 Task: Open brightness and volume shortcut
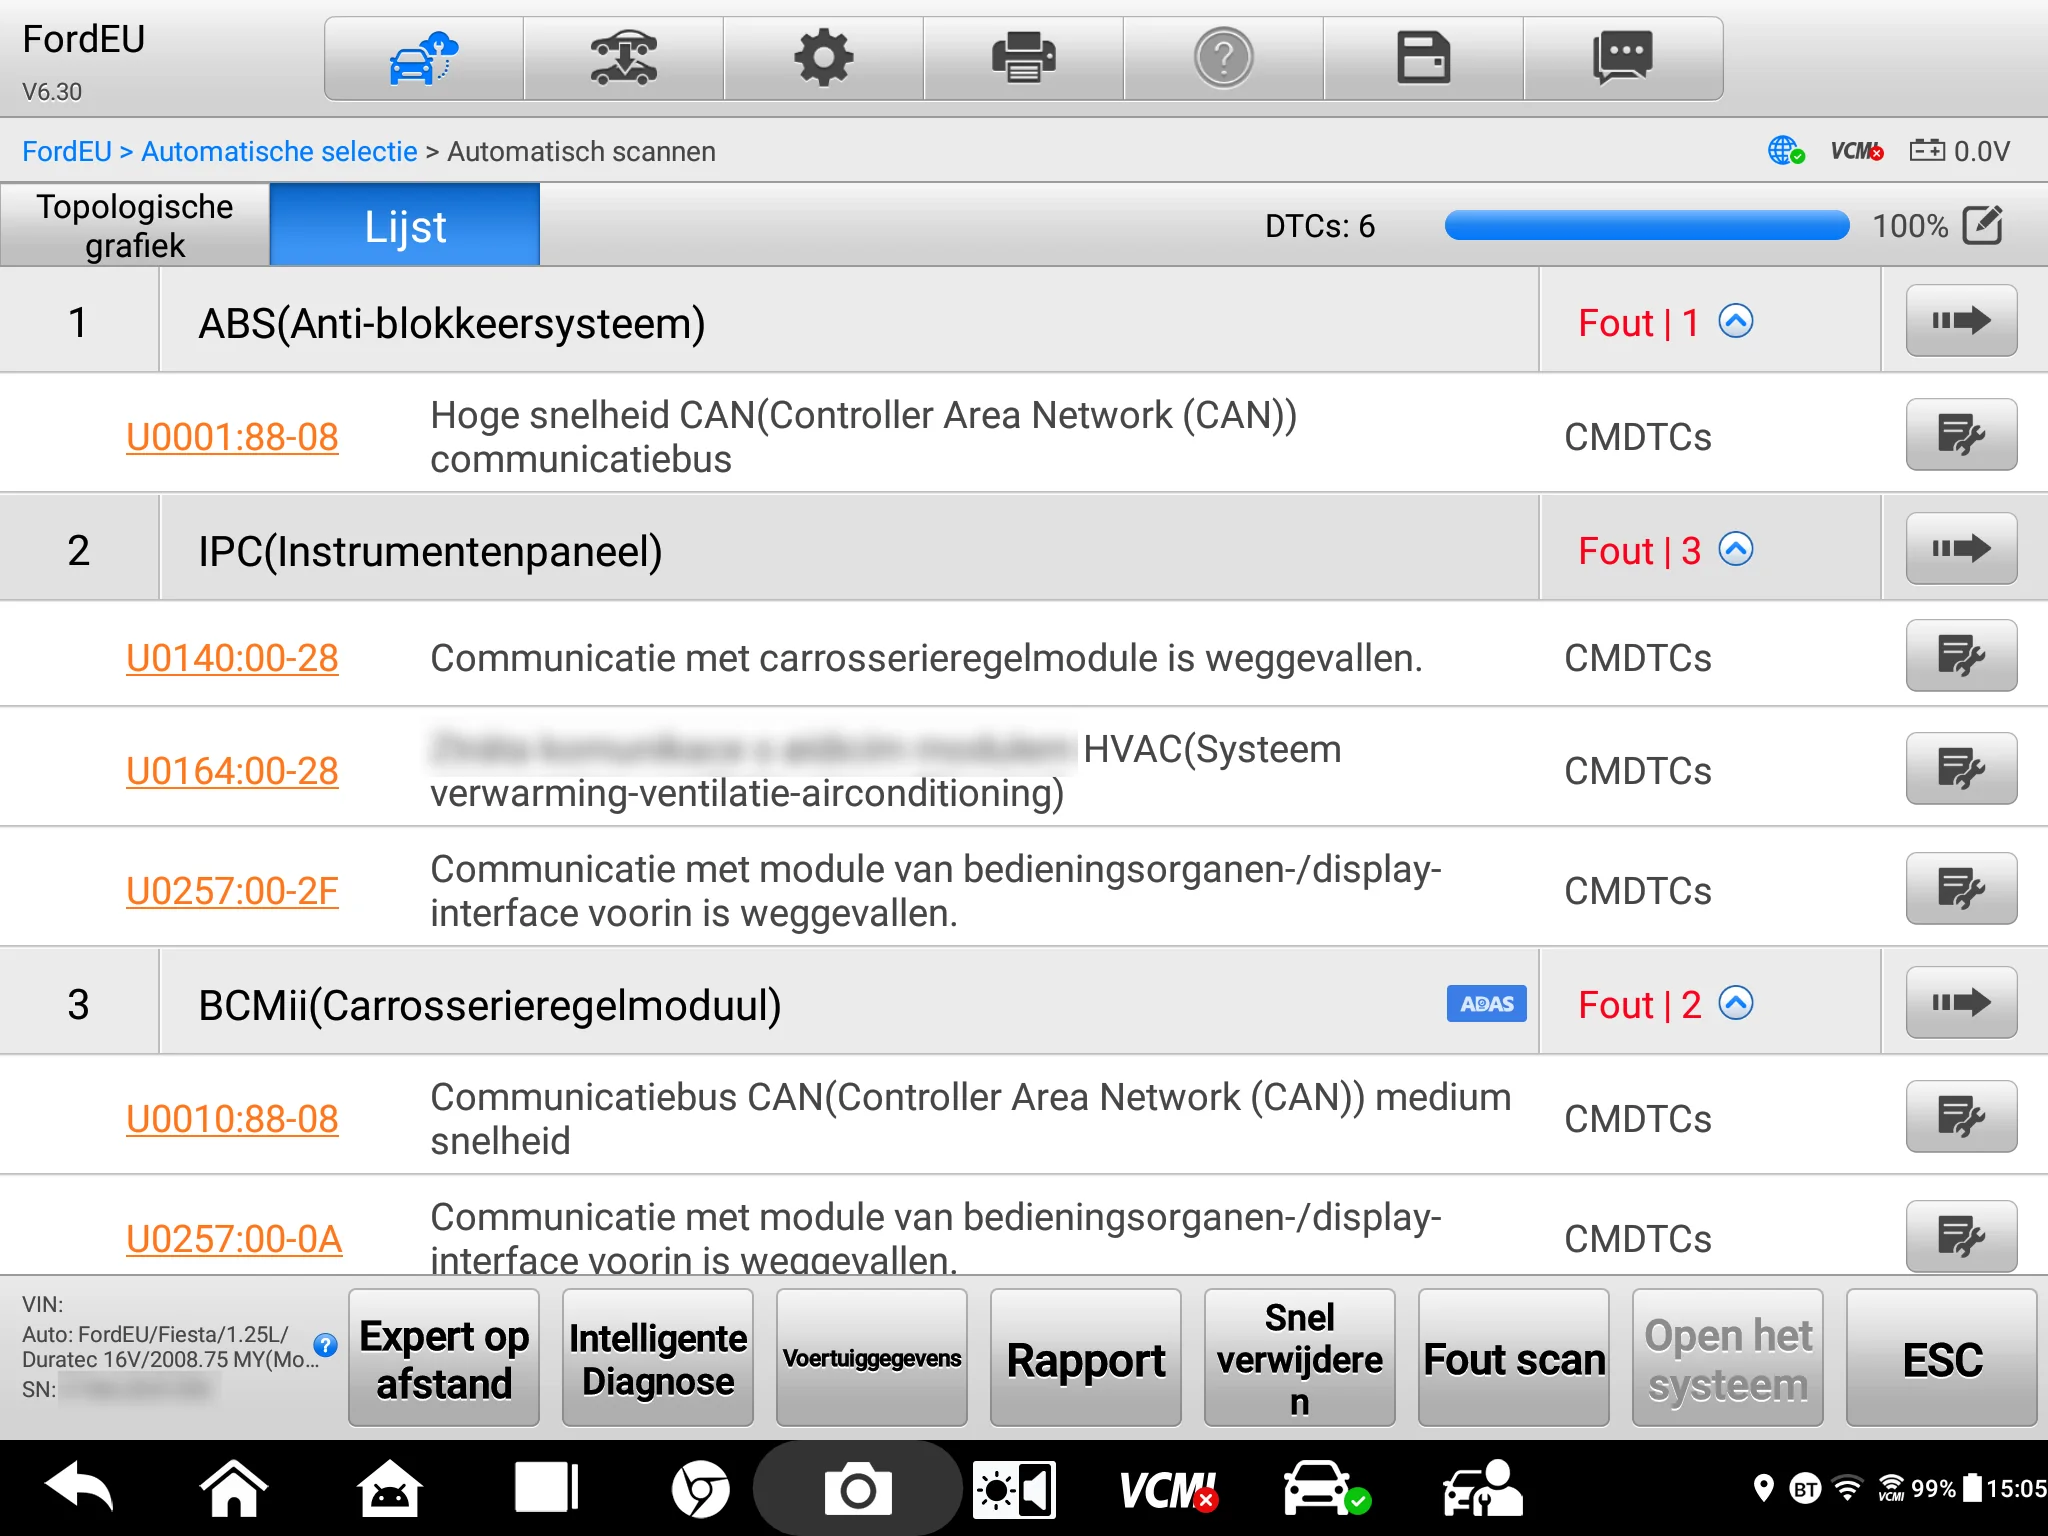click(x=1014, y=1490)
